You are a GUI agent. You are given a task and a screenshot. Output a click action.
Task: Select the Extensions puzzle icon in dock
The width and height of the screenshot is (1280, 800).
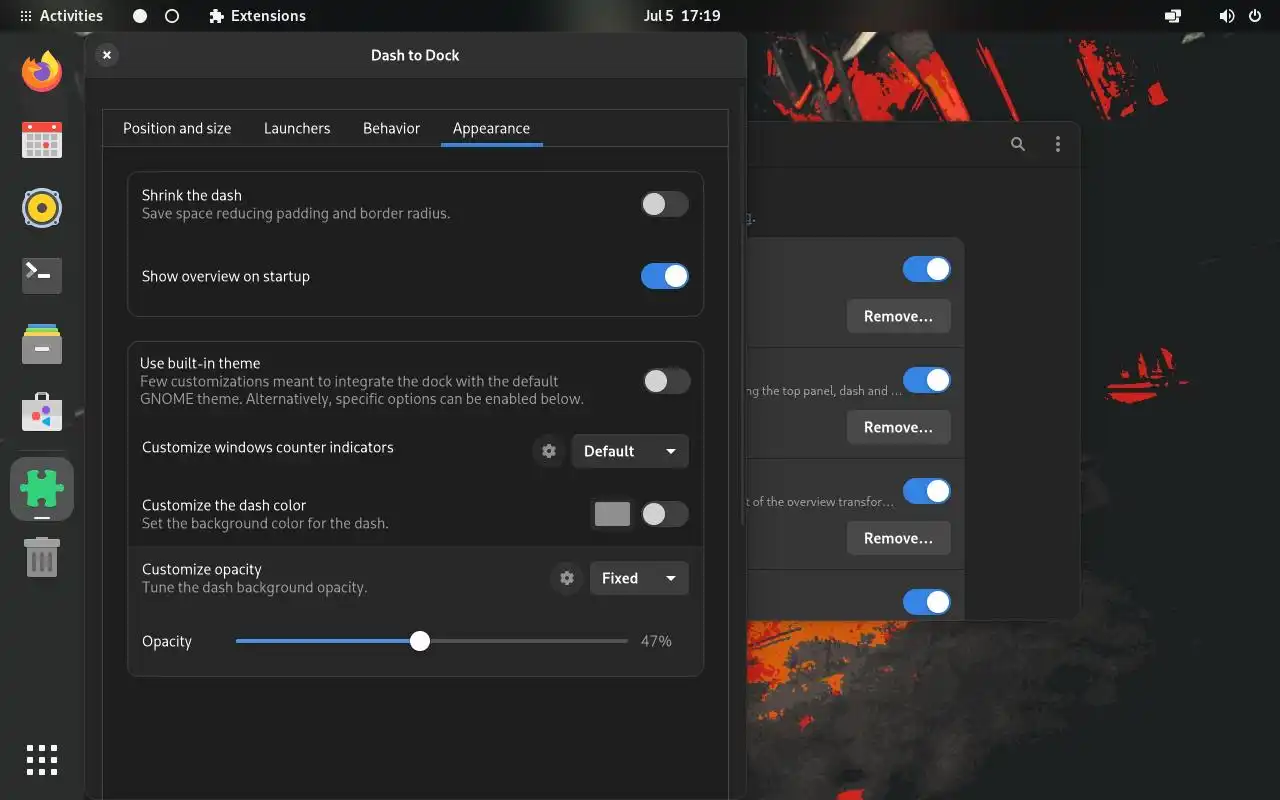(42, 489)
